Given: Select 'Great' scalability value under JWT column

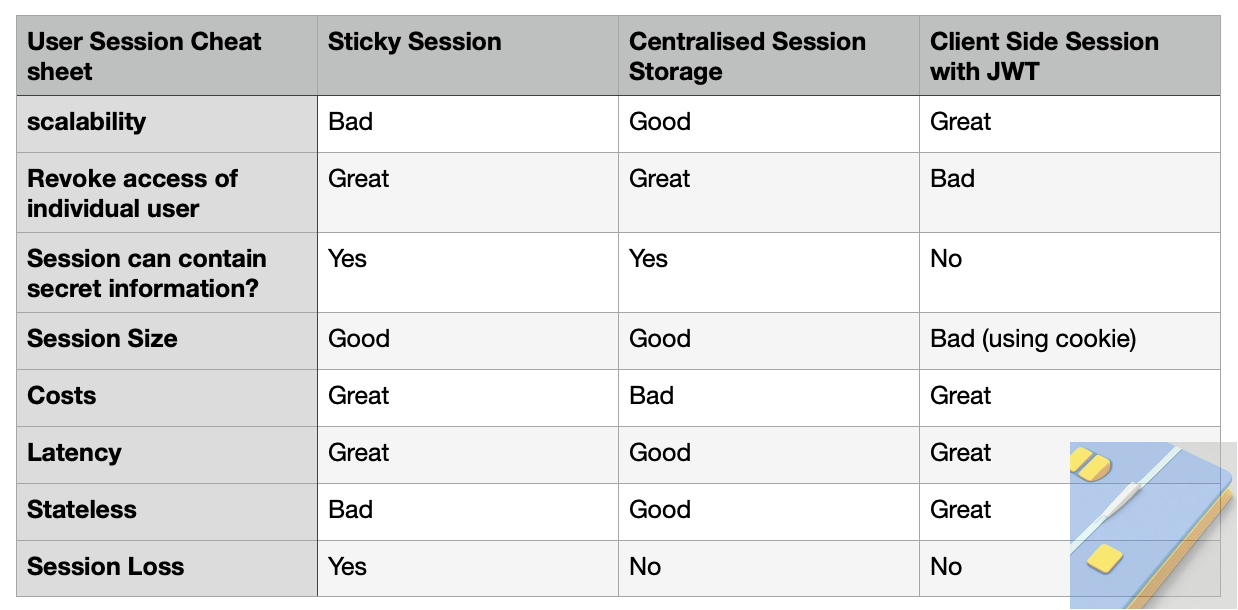Looking at the screenshot, I should [x=1070, y=124].
